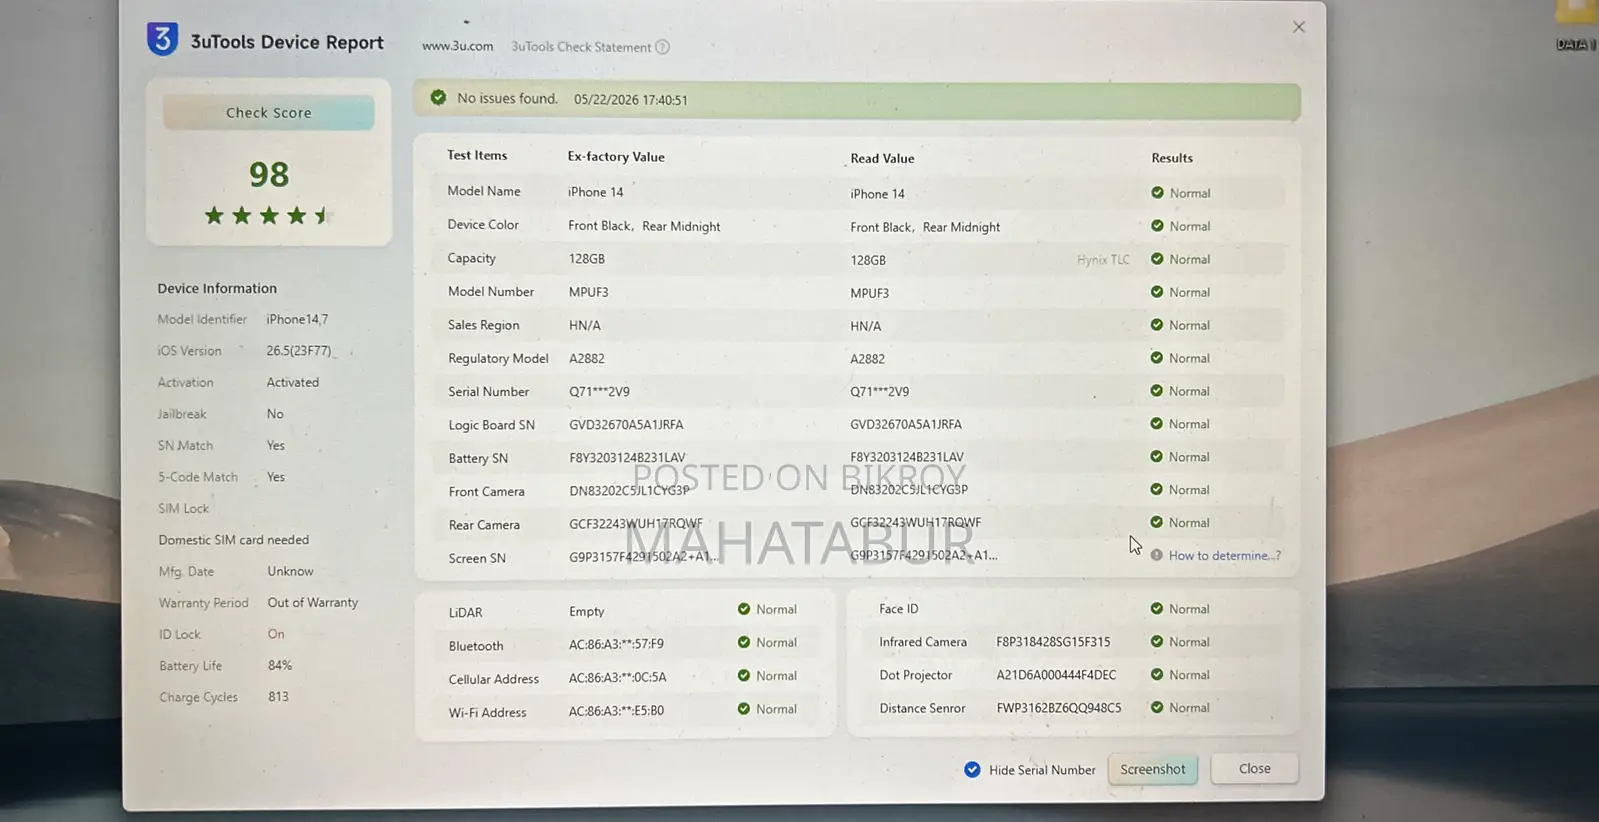This screenshot has width=1599, height=822.
Task: Select the Sales Region result check icon
Action: click(x=1157, y=325)
